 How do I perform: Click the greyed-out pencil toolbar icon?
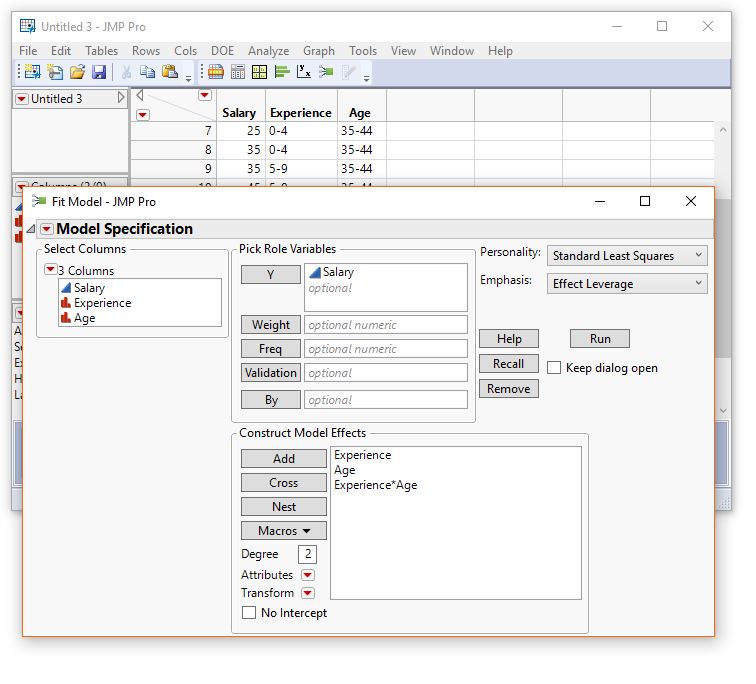point(348,72)
